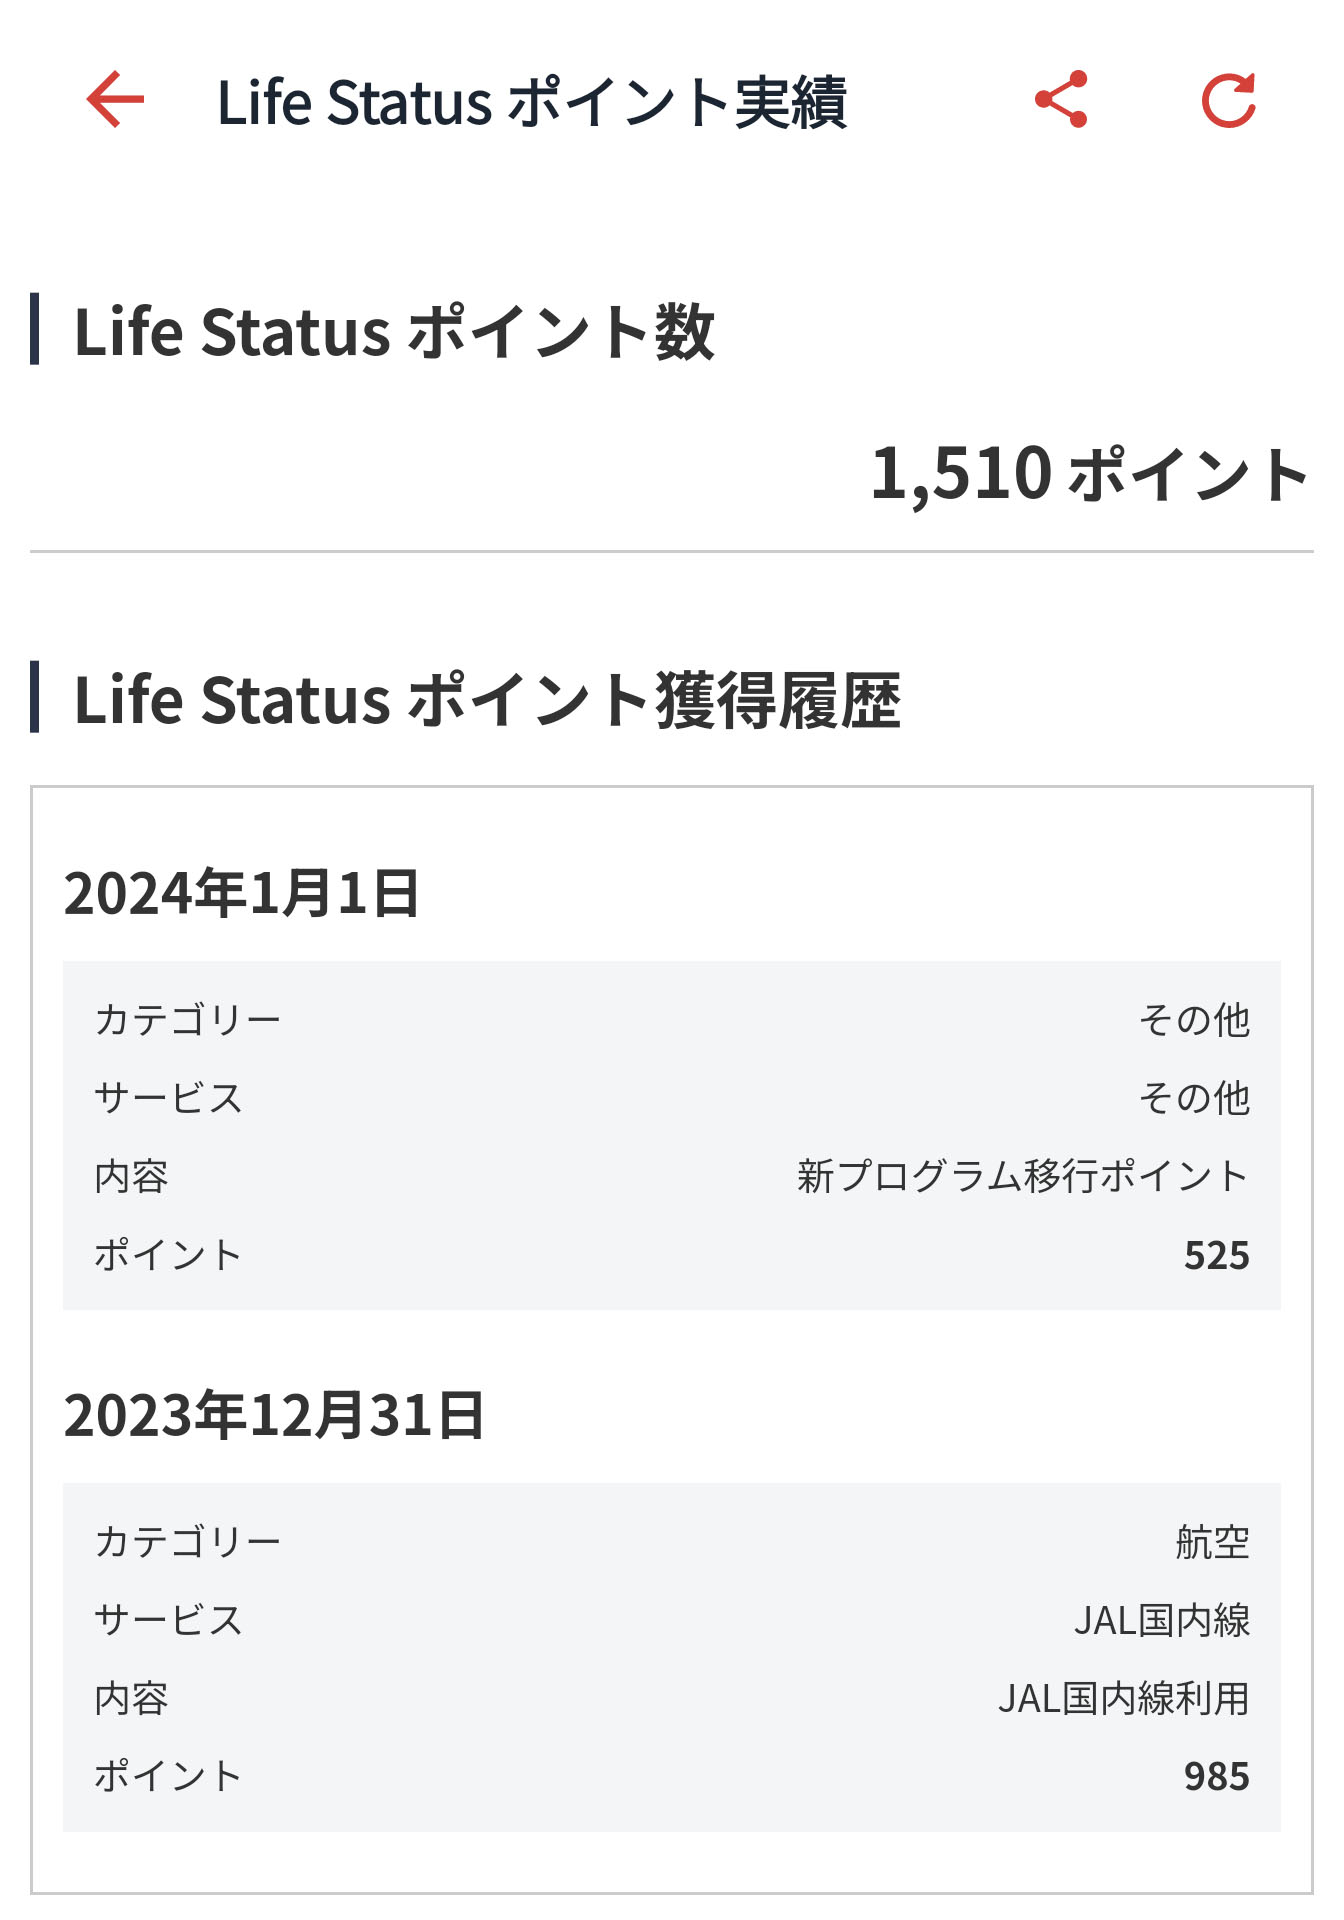Screen dimensions: 1344x1920
Task: Refresh using the reload icon
Action: point(1228,100)
